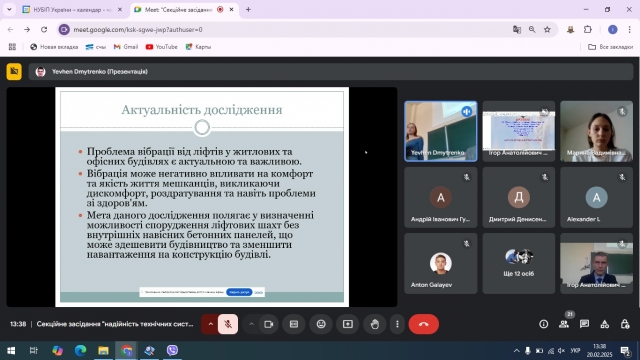Open the apps grid in bookmarks bar
The image size is (640, 360).
coord(12,47)
